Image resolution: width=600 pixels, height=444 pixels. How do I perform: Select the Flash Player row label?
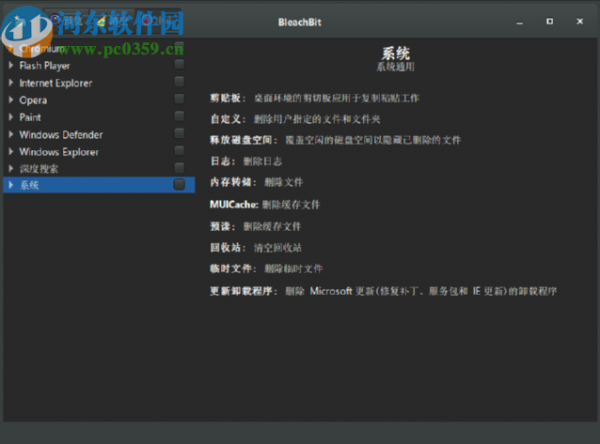pos(45,66)
